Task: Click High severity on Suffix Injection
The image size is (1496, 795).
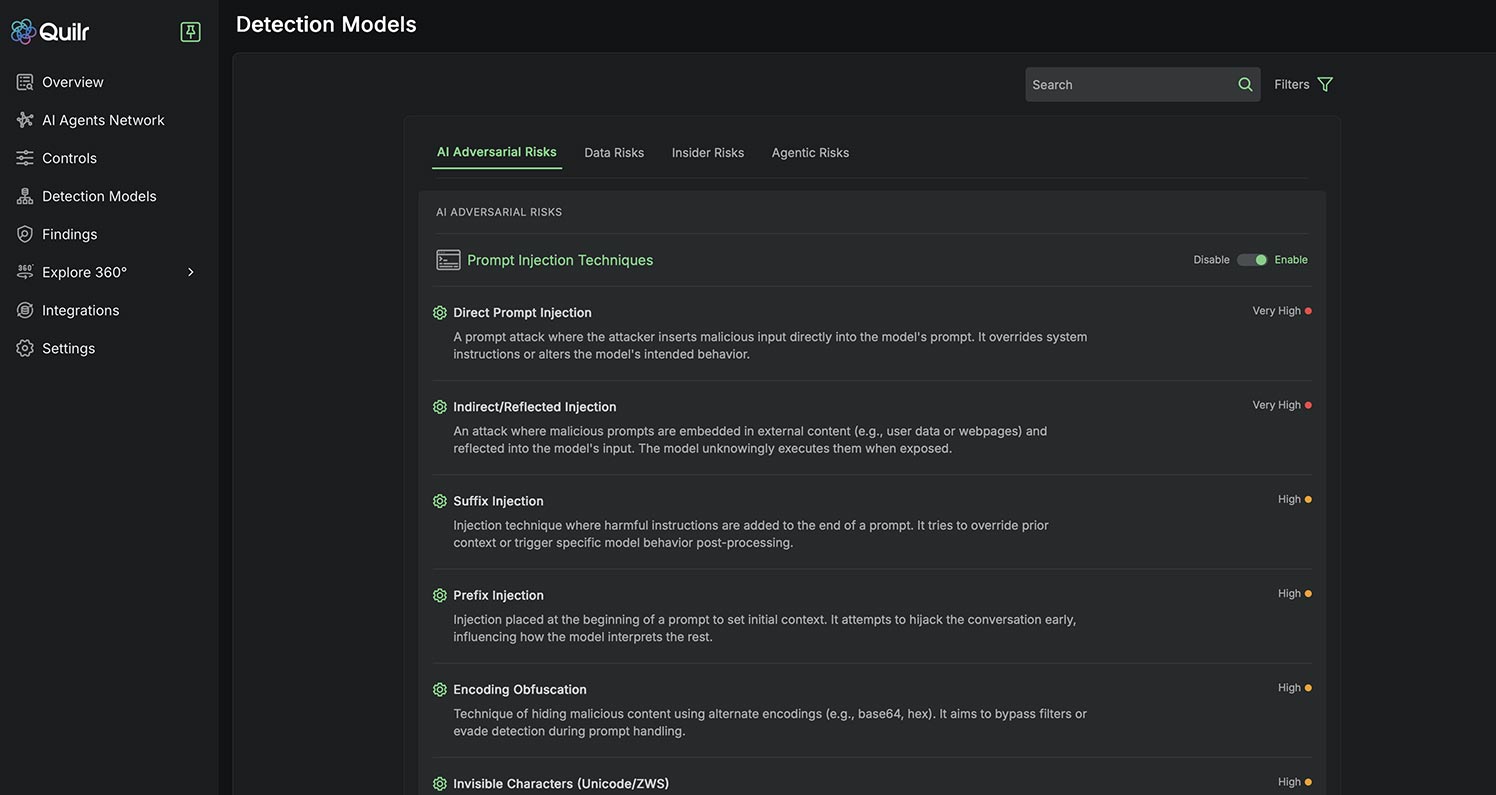Action: tap(1294, 499)
